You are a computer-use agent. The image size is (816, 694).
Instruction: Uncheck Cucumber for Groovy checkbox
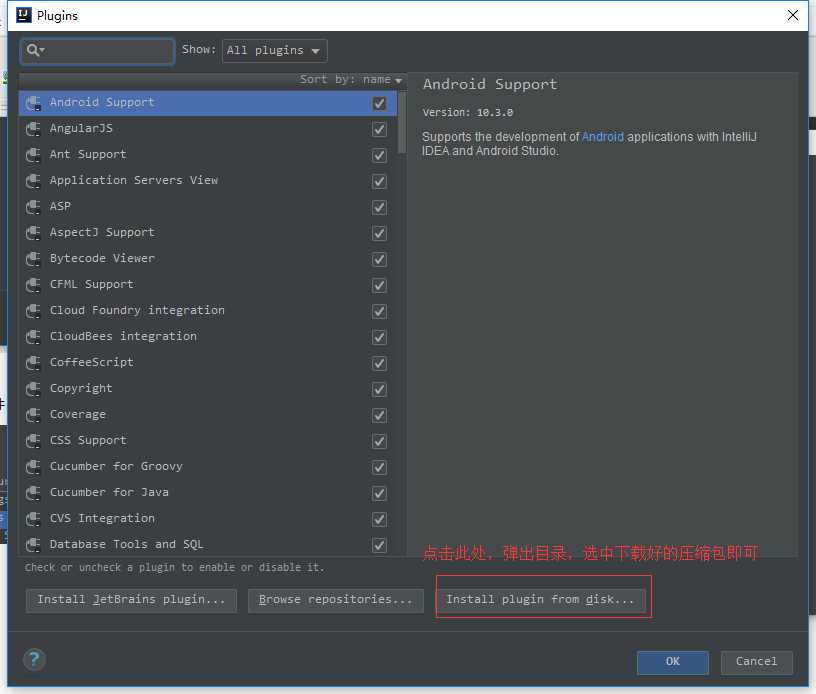tap(379, 467)
